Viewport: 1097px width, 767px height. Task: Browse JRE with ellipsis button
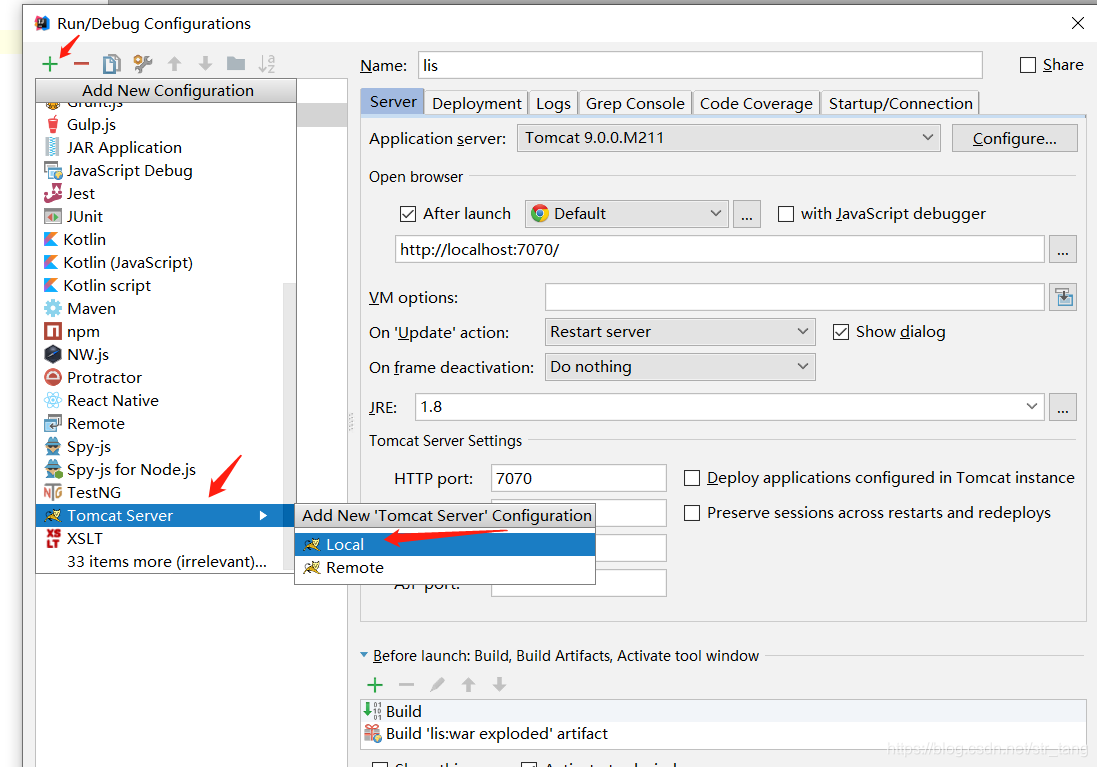click(x=1062, y=407)
